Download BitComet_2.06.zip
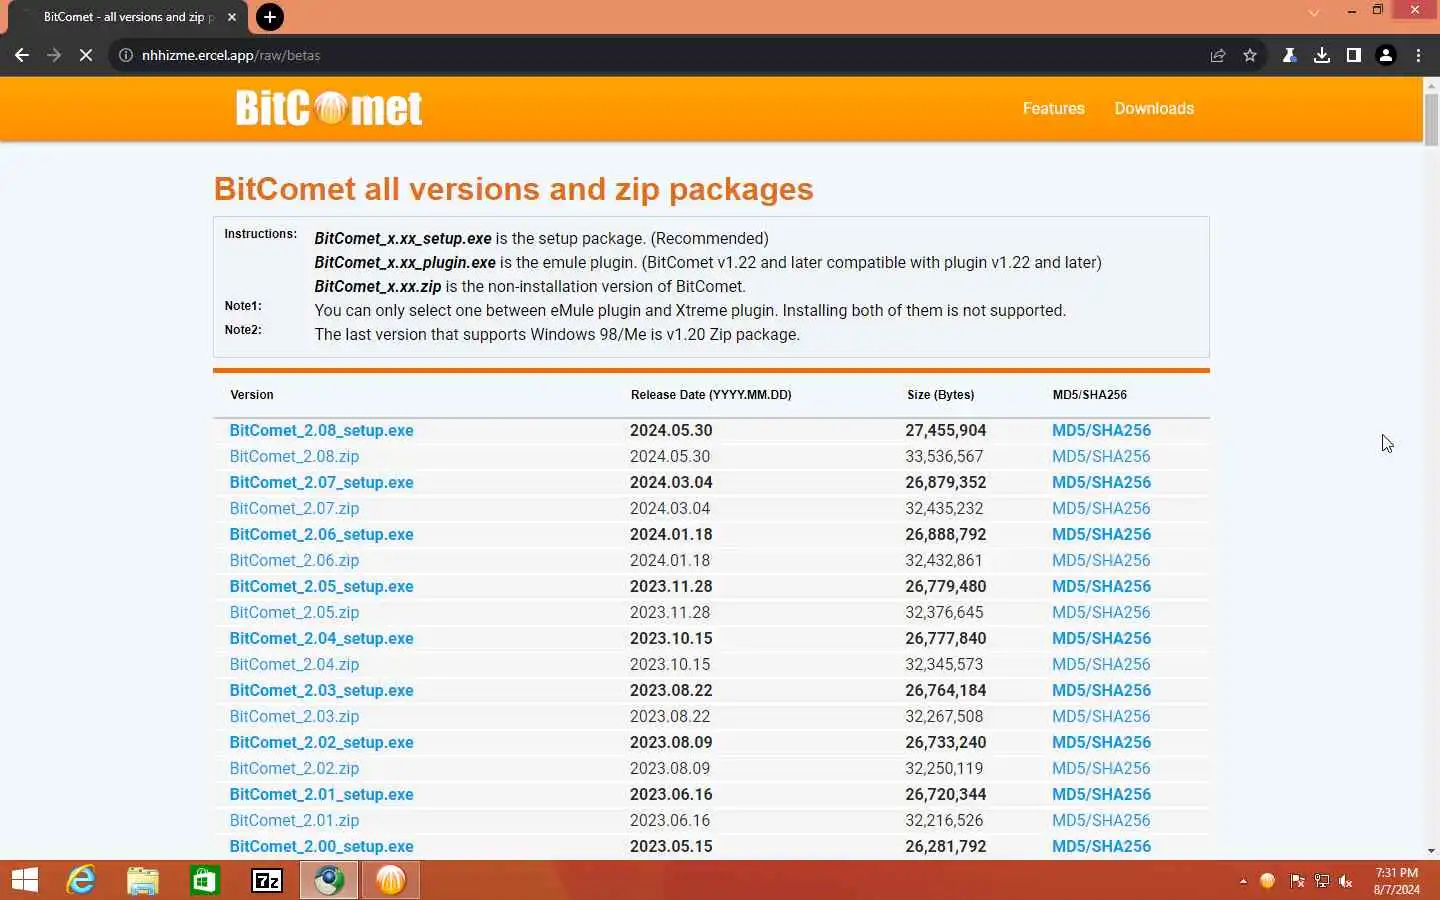Viewport: 1440px width, 900px height. (x=294, y=560)
